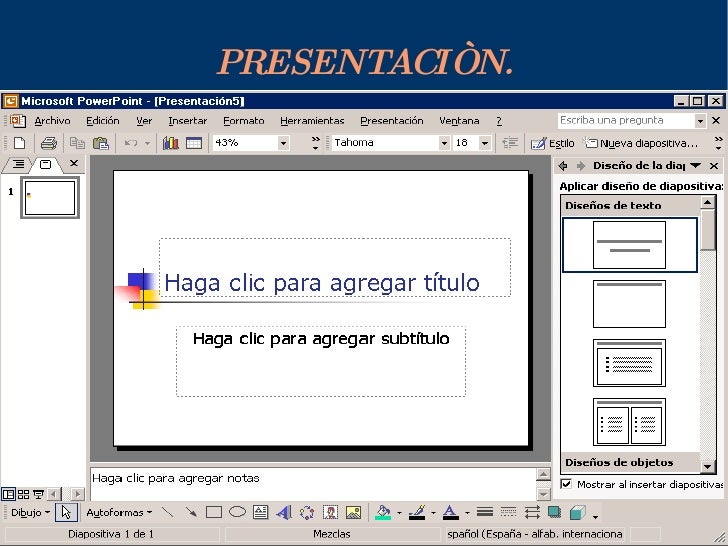The image size is (728, 546).
Task: Open the arrow style icon
Action: tap(532, 512)
